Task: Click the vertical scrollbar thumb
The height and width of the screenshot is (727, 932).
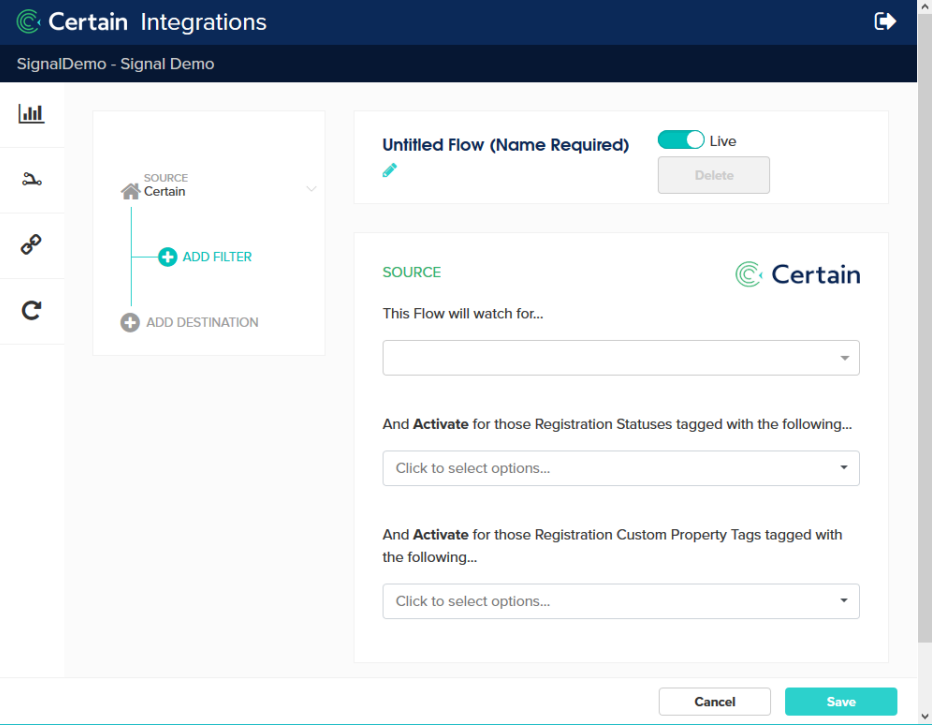Action: click(924, 327)
